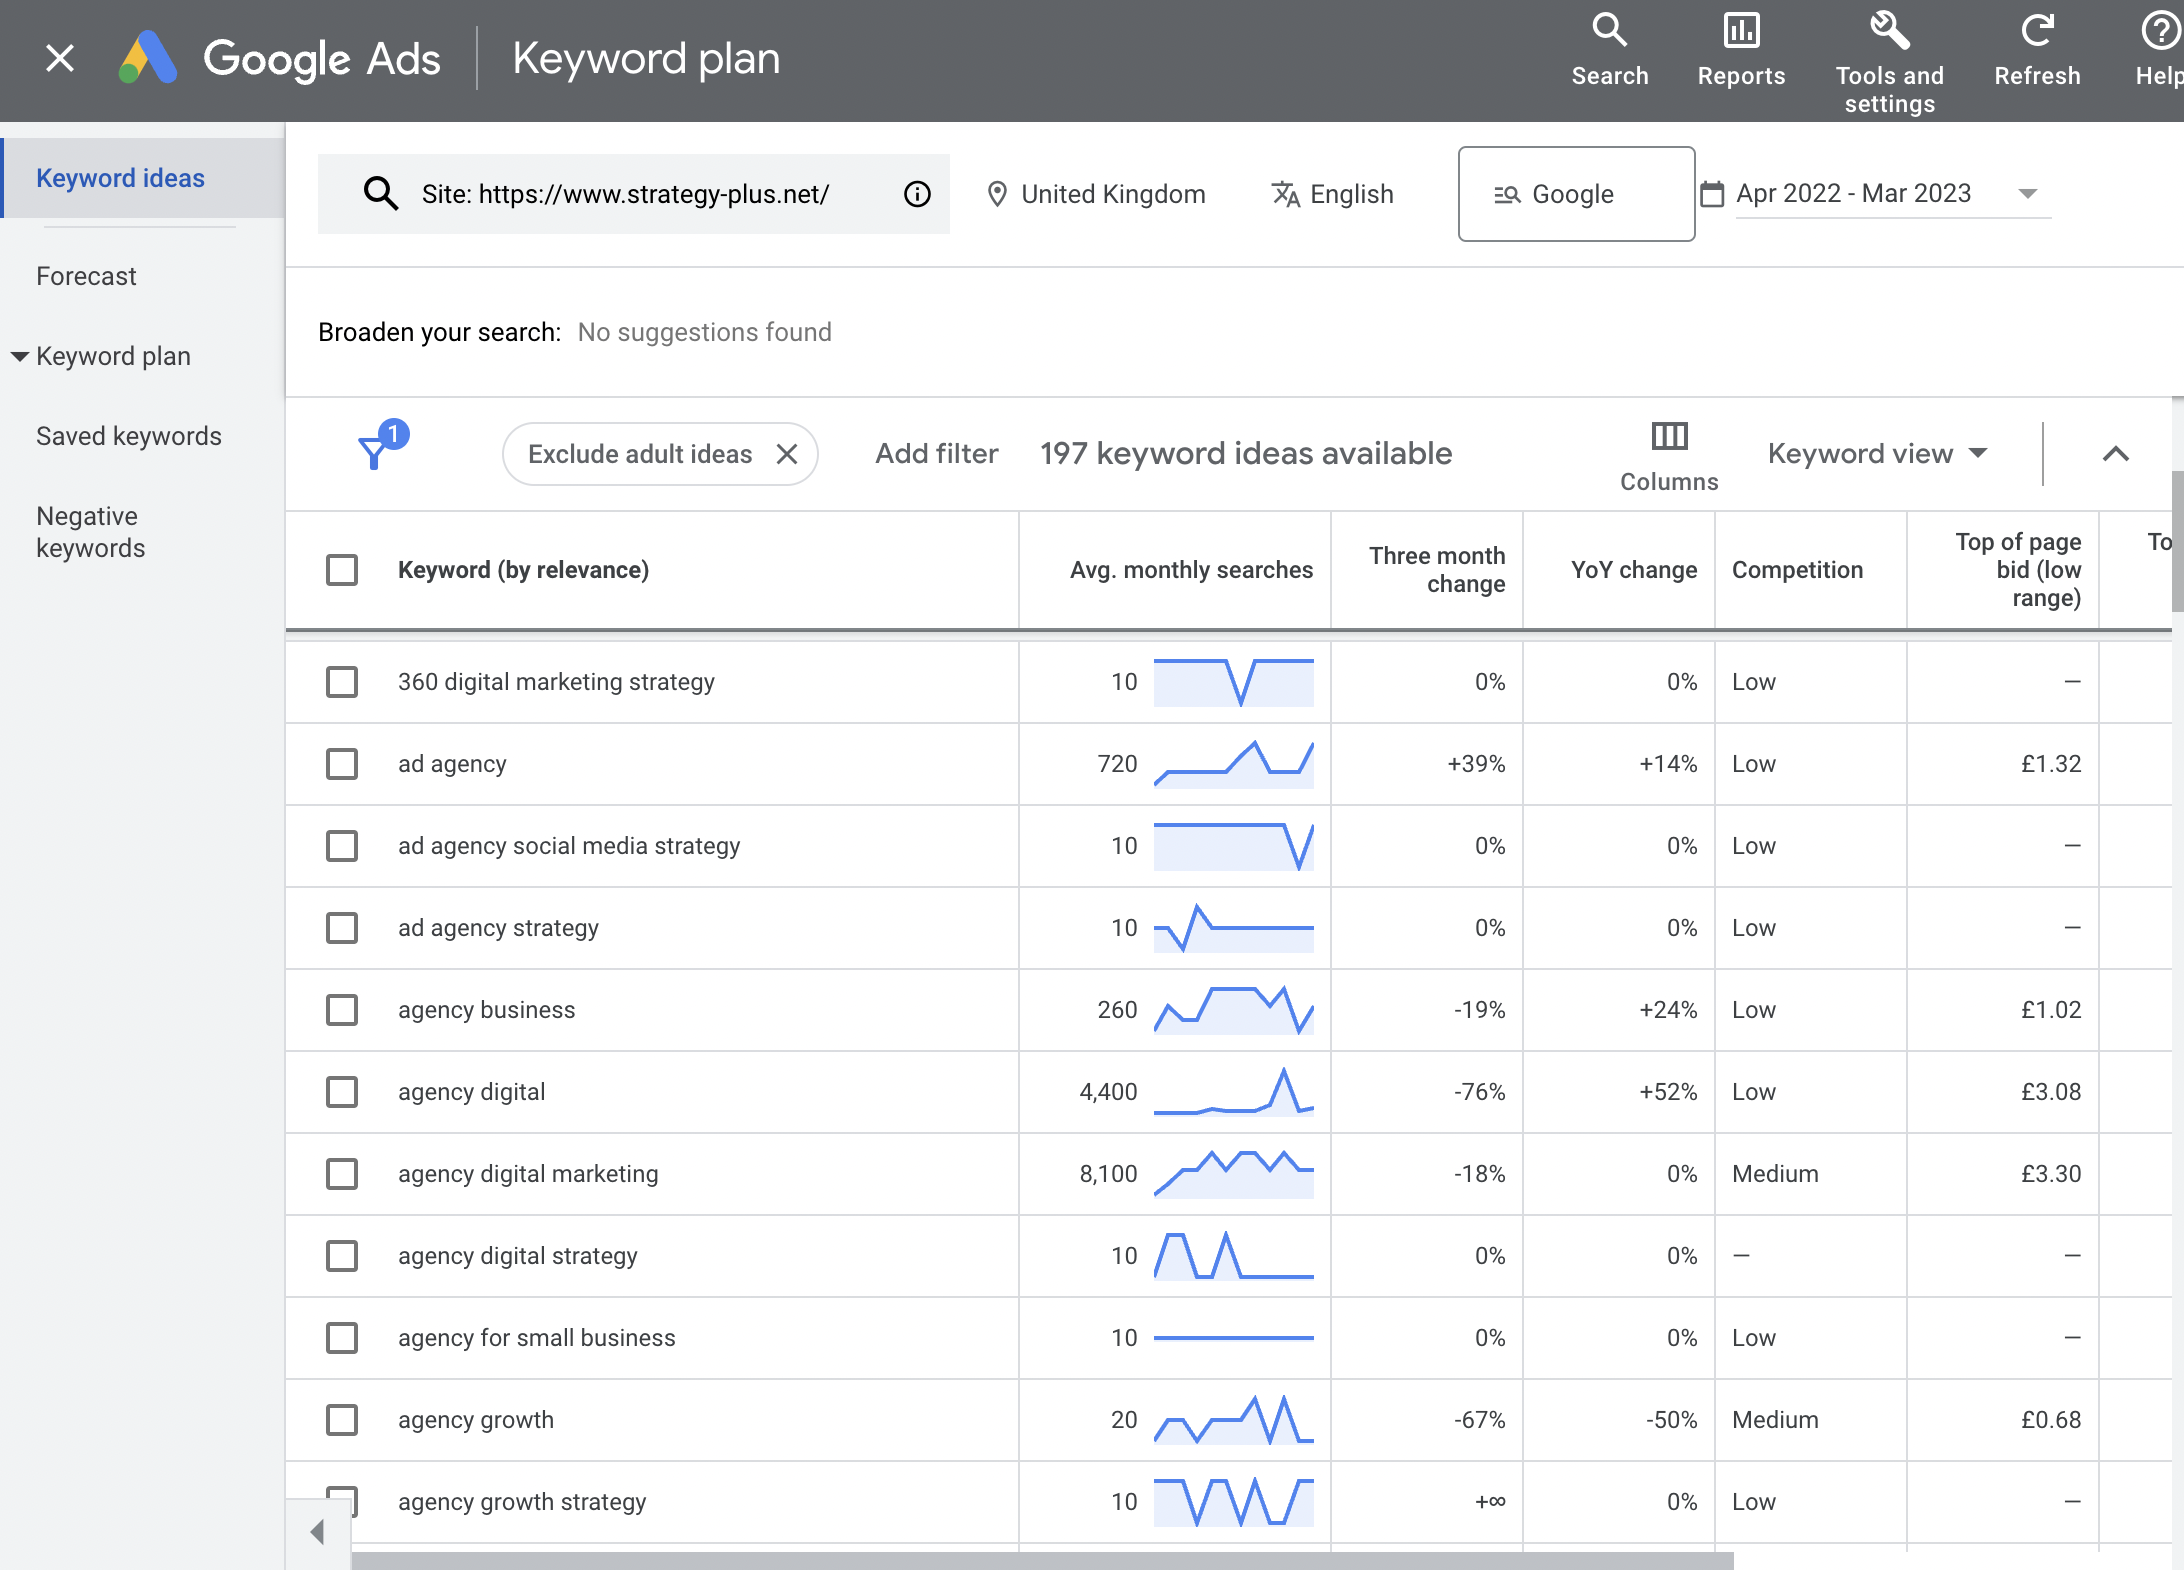Click the Google Ads logo
The width and height of the screenshot is (2184, 1570).
click(148, 58)
